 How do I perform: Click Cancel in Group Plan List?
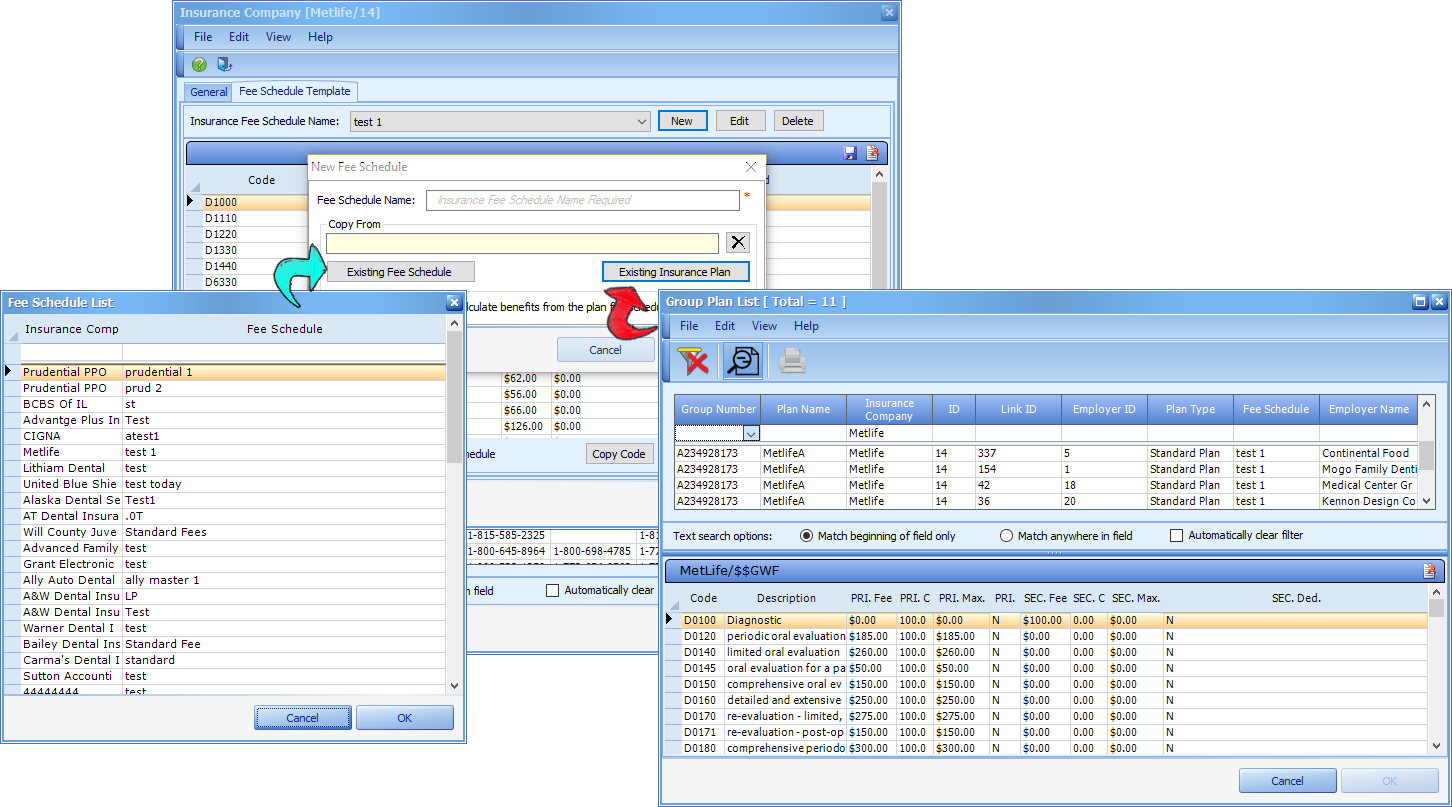coord(1287,781)
